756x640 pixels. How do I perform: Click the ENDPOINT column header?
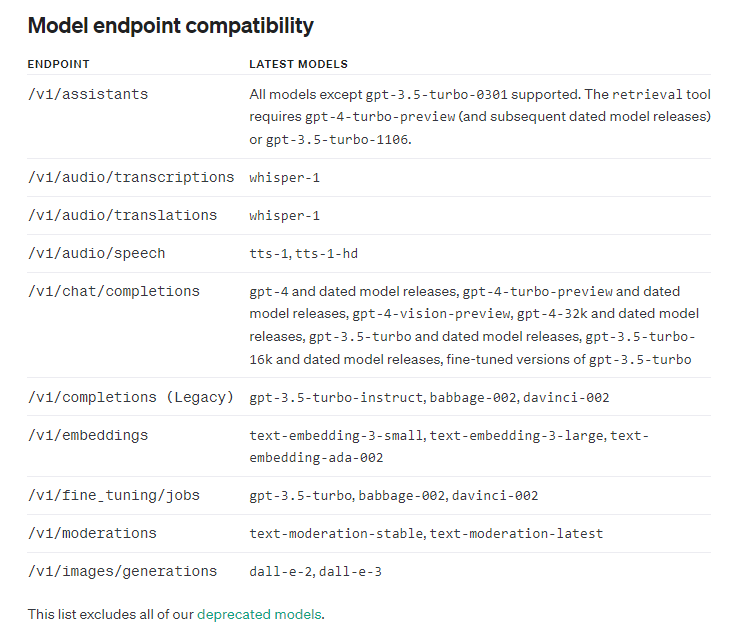coord(58,64)
